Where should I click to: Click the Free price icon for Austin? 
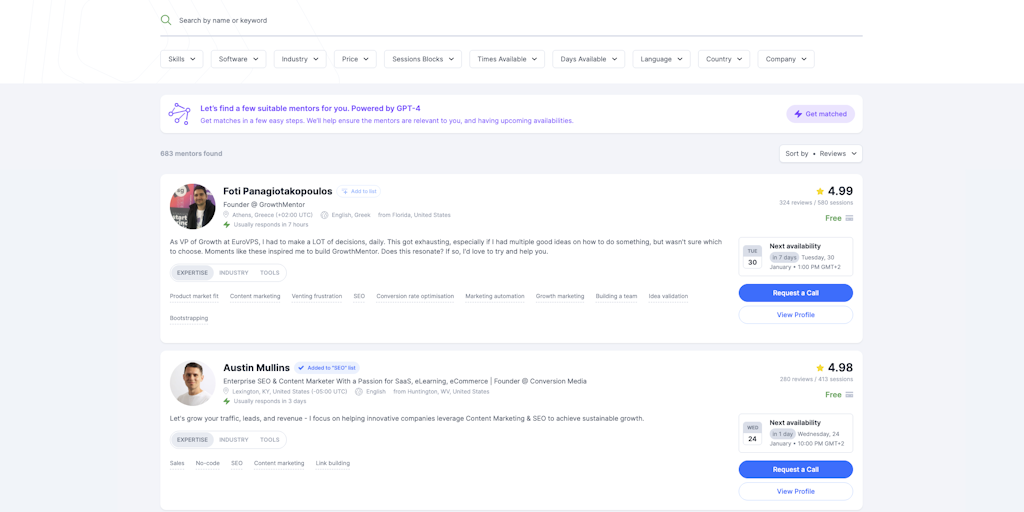tap(849, 395)
